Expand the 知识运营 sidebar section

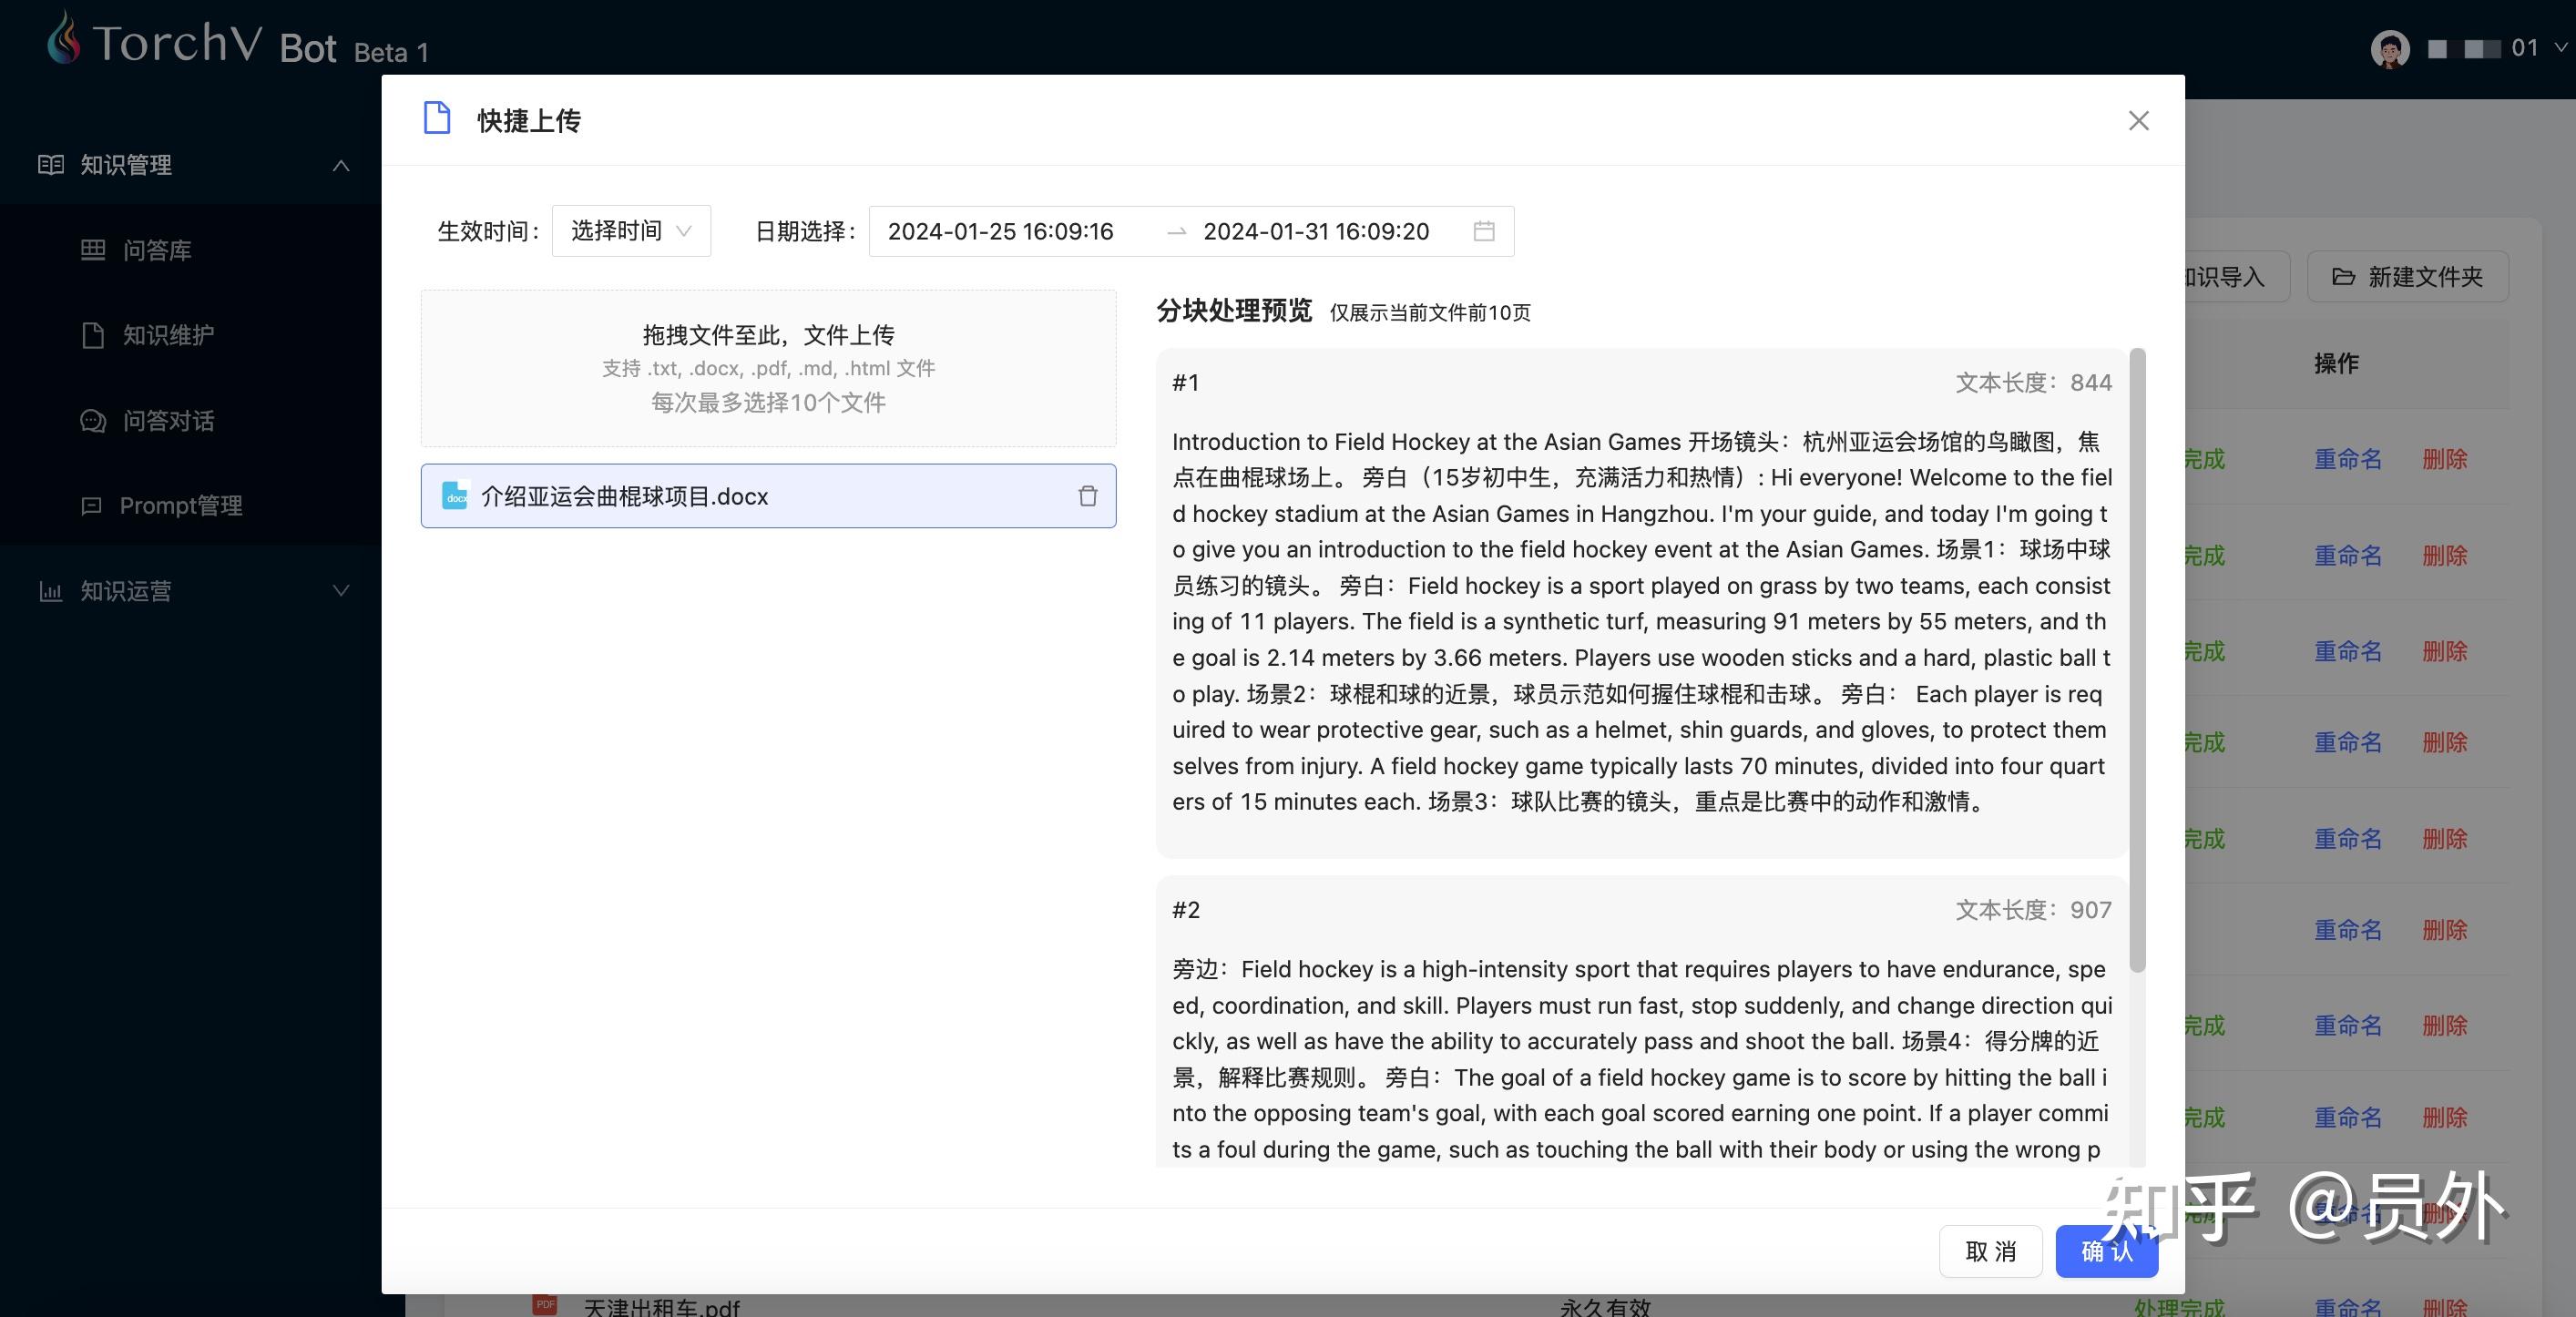pos(340,591)
